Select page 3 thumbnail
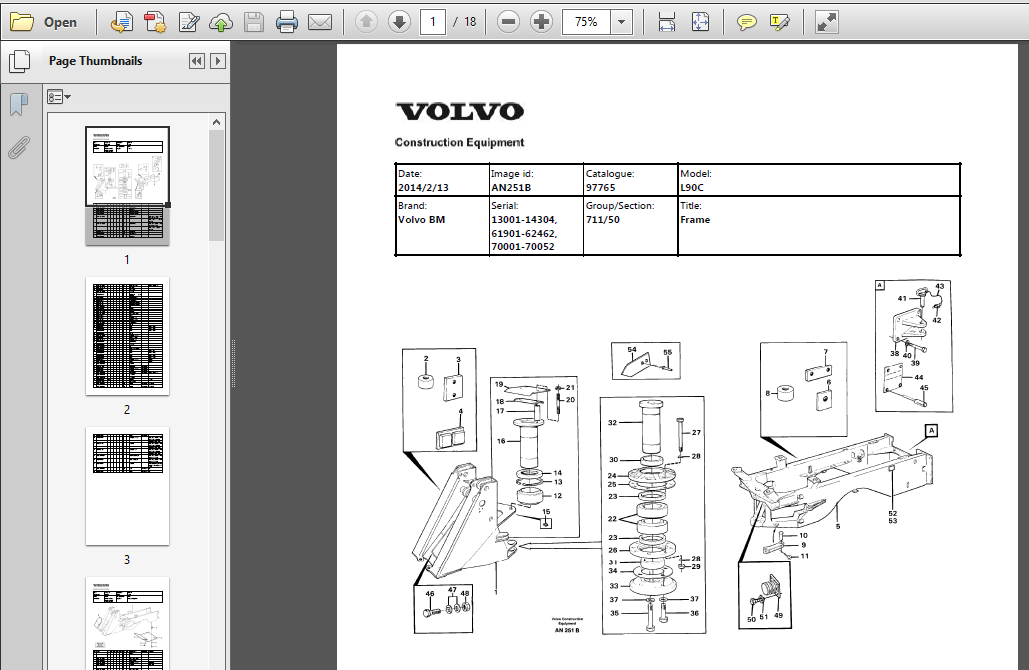The width and height of the screenshot is (1029, 670). click(127, 486)
